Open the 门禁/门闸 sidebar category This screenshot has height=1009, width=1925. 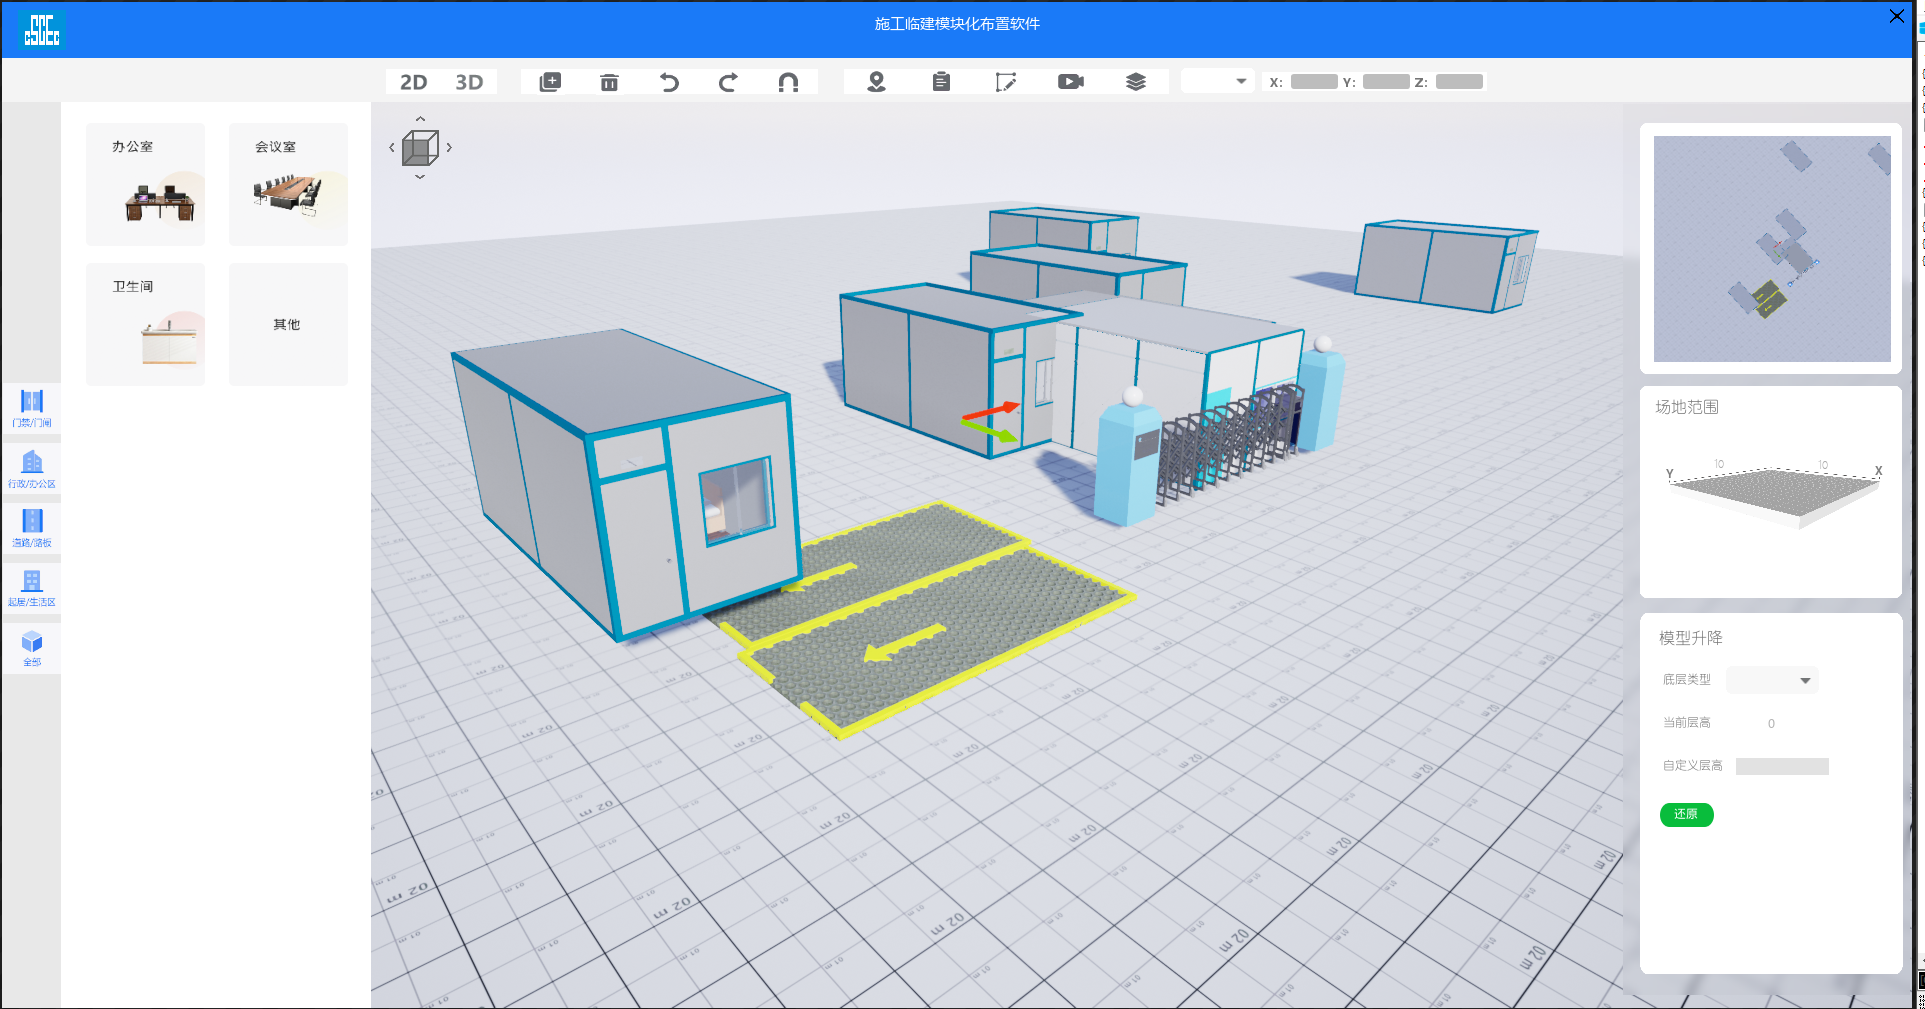click(x=32, y=408)
